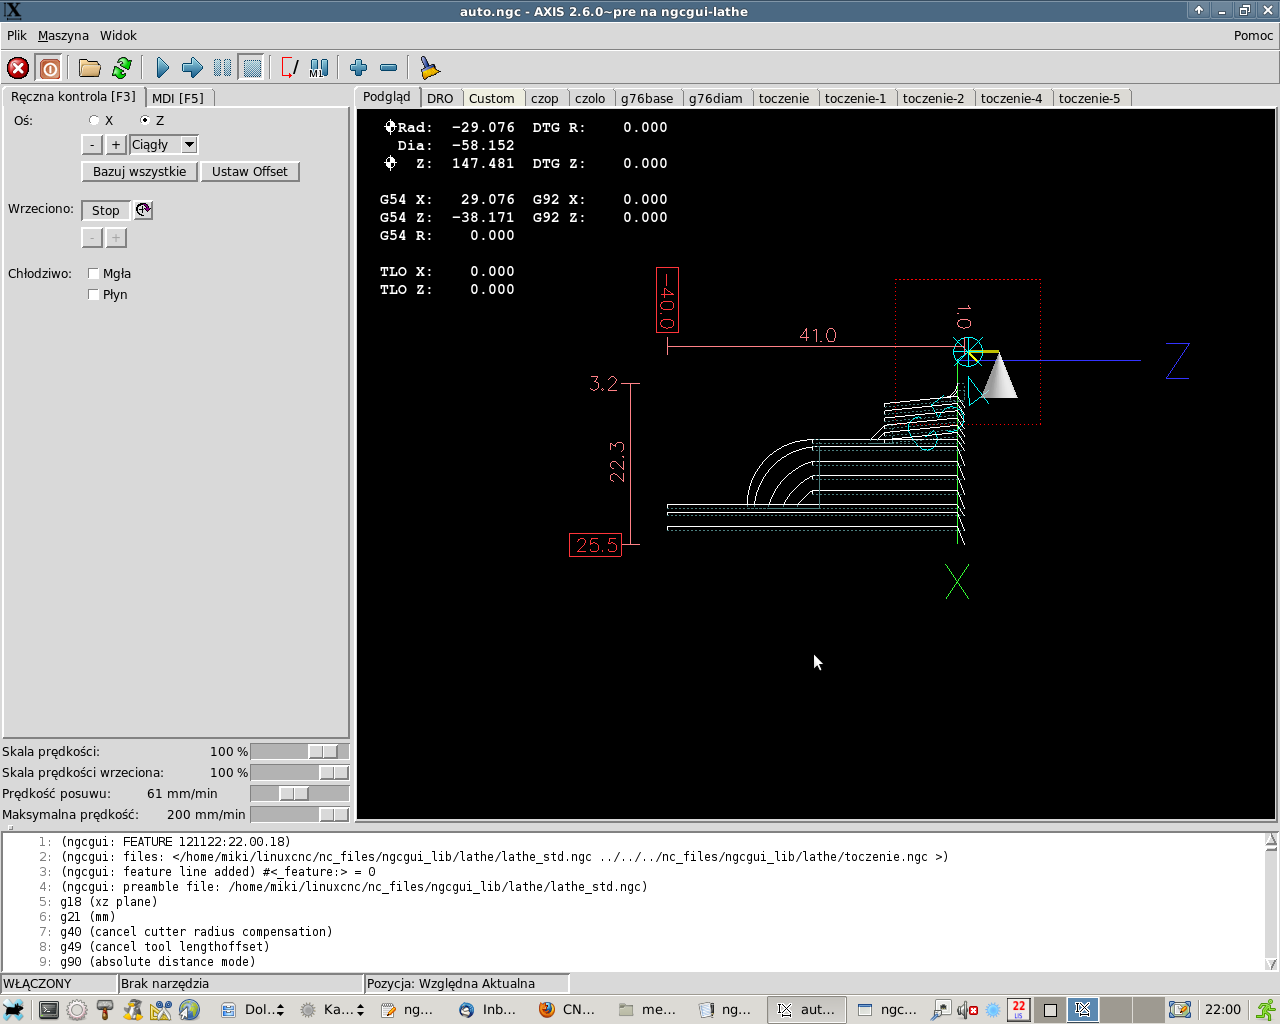Viewport: 1280px width, 1024px height.
Task: Jog axis negative with minus button
Action: [92, 145]
